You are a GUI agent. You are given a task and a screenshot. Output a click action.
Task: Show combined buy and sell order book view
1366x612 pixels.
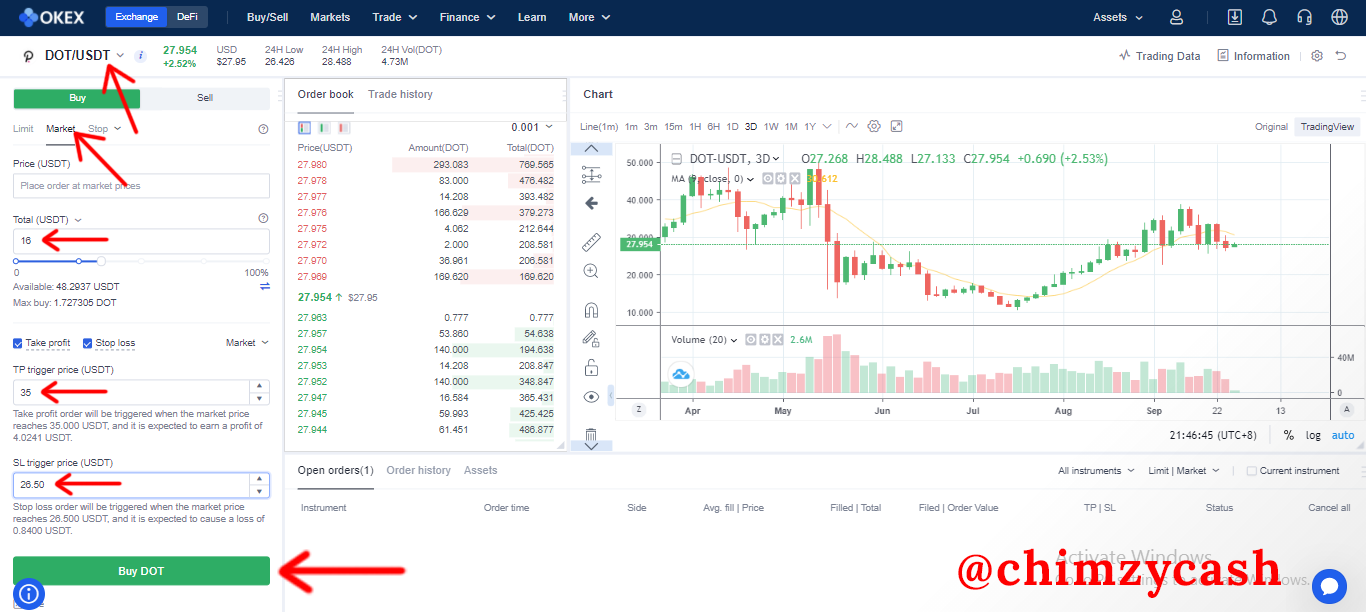click(x=304, y=128)
